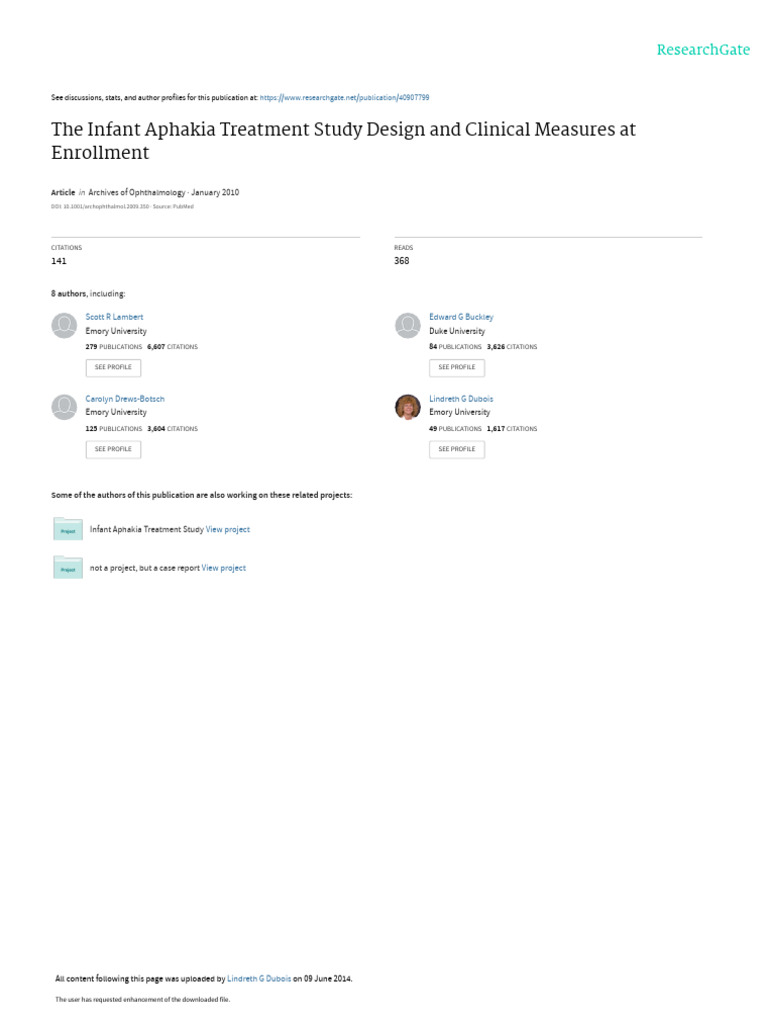Click See Profile under Lindreth G Dubois

click(456, 449)
